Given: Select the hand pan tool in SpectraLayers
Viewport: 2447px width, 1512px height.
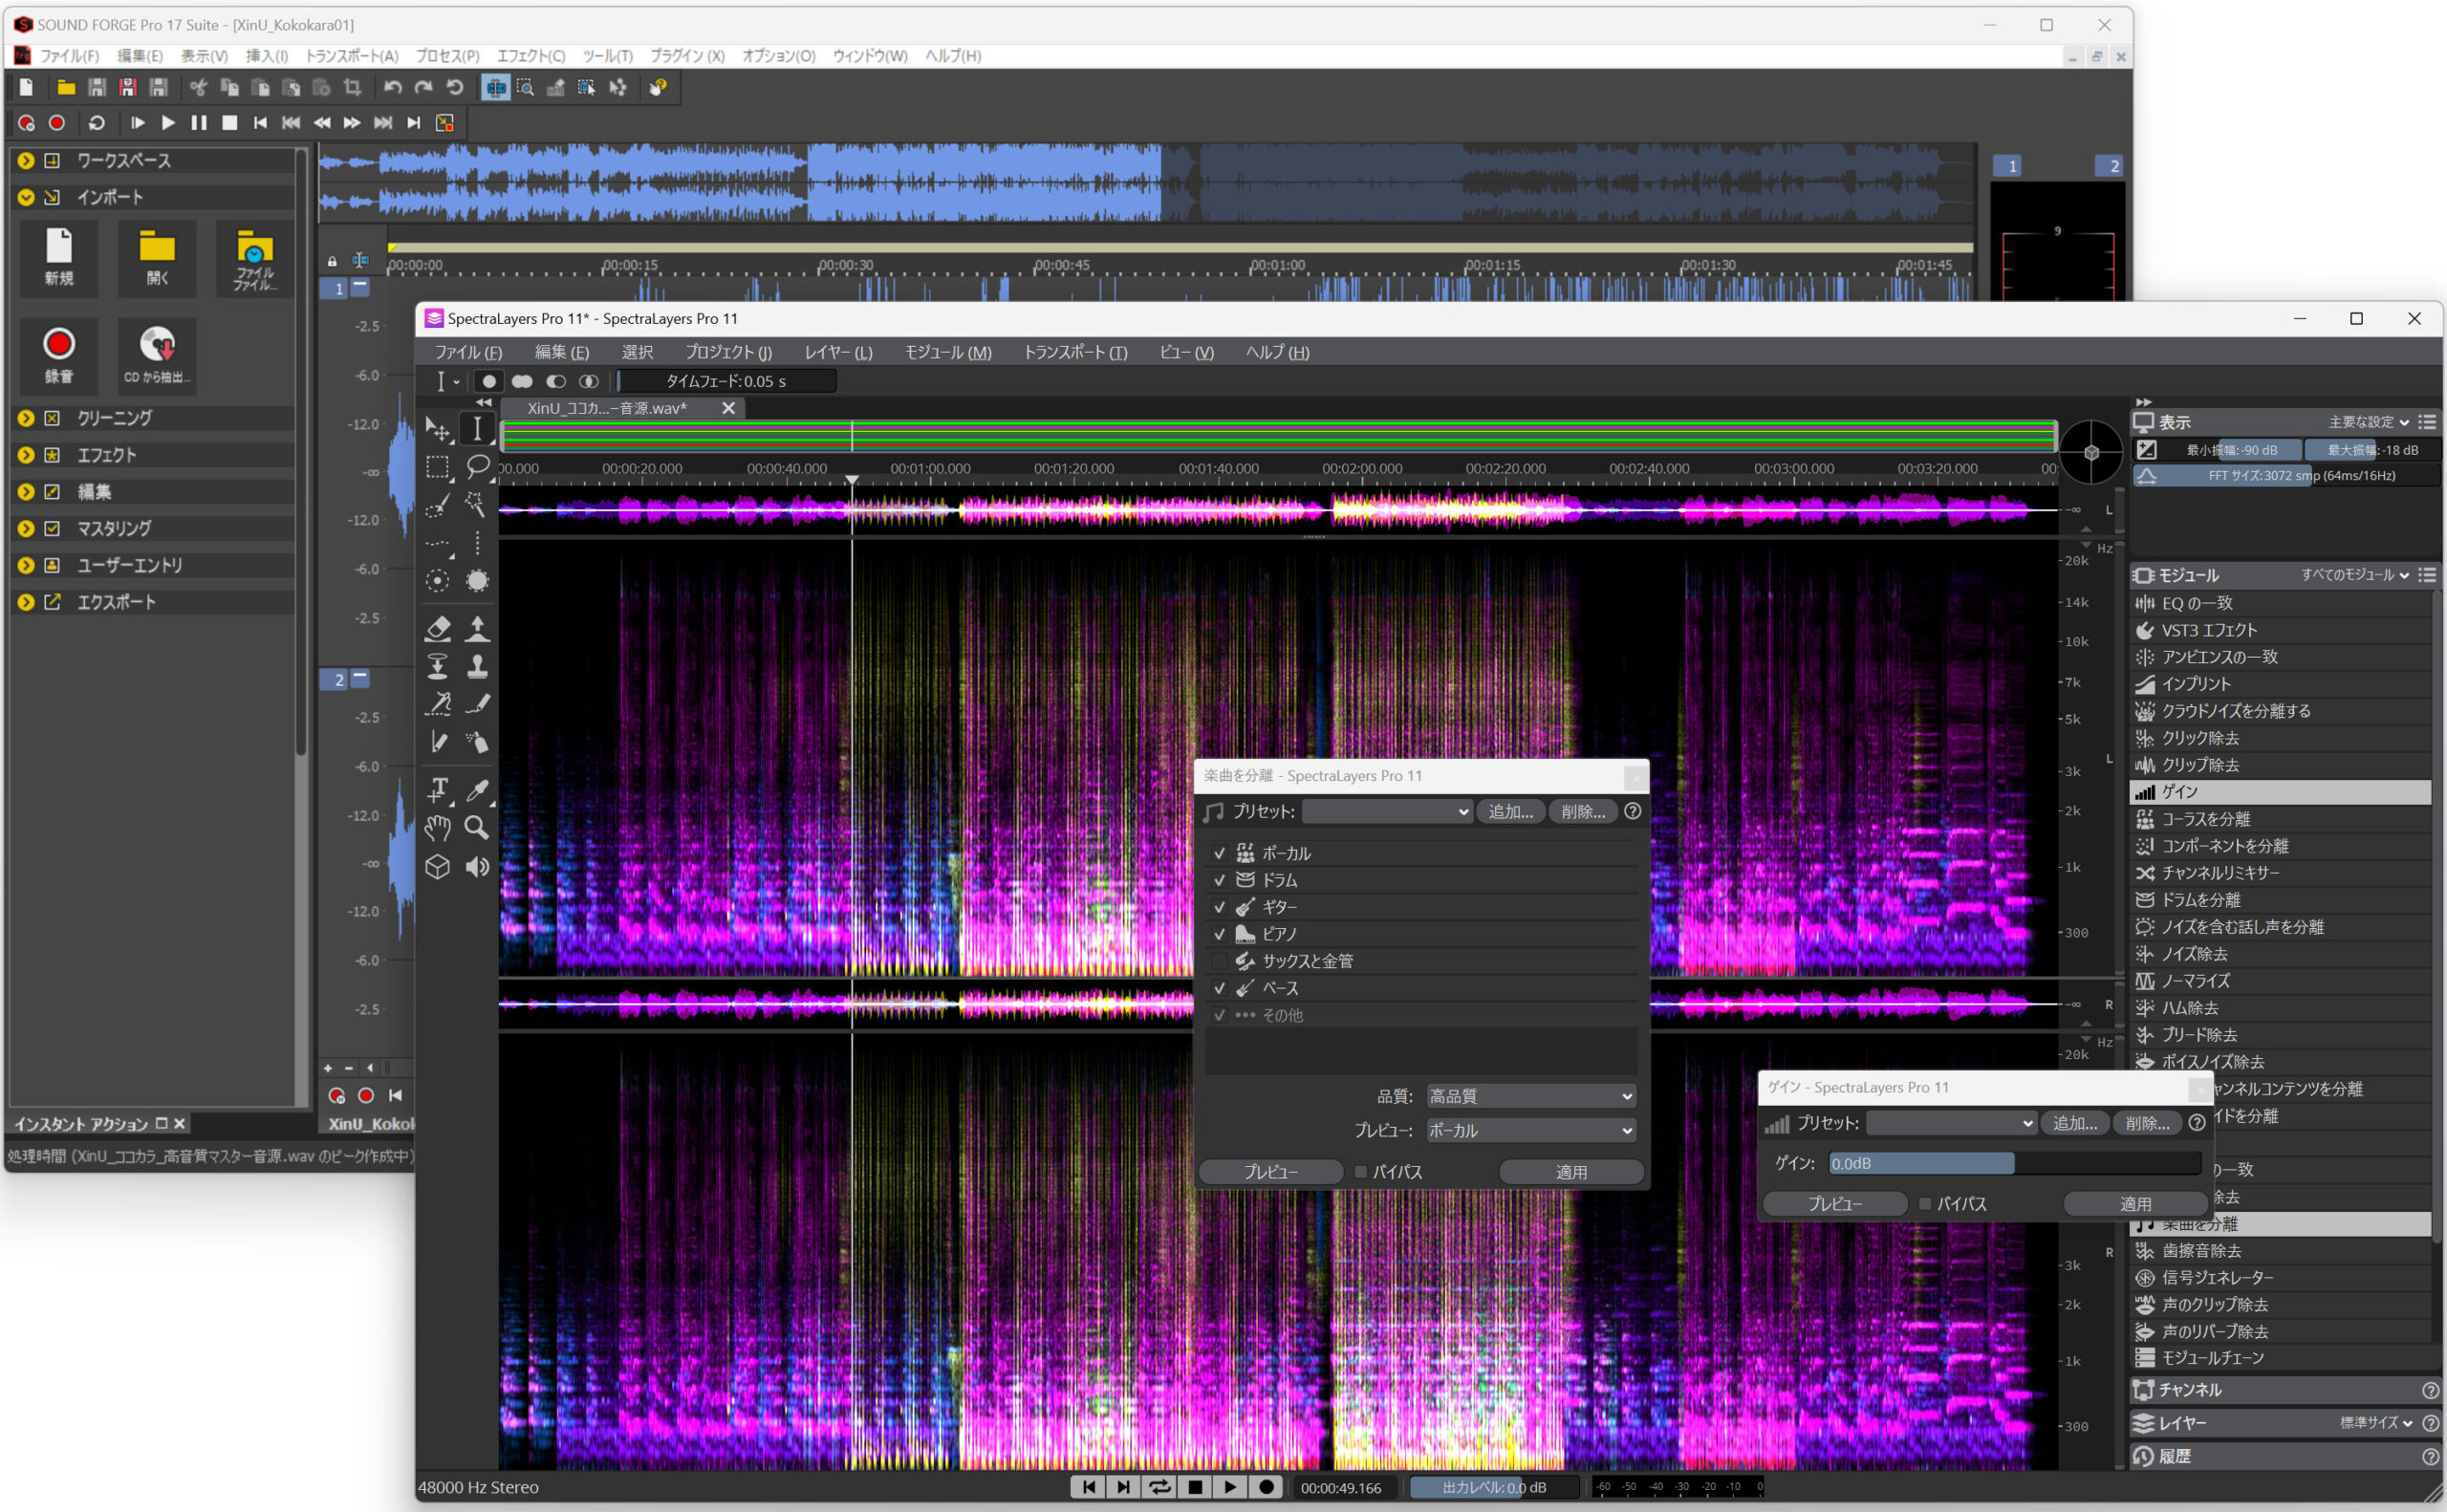Looking at the screenshot, I should pos(437,828).
